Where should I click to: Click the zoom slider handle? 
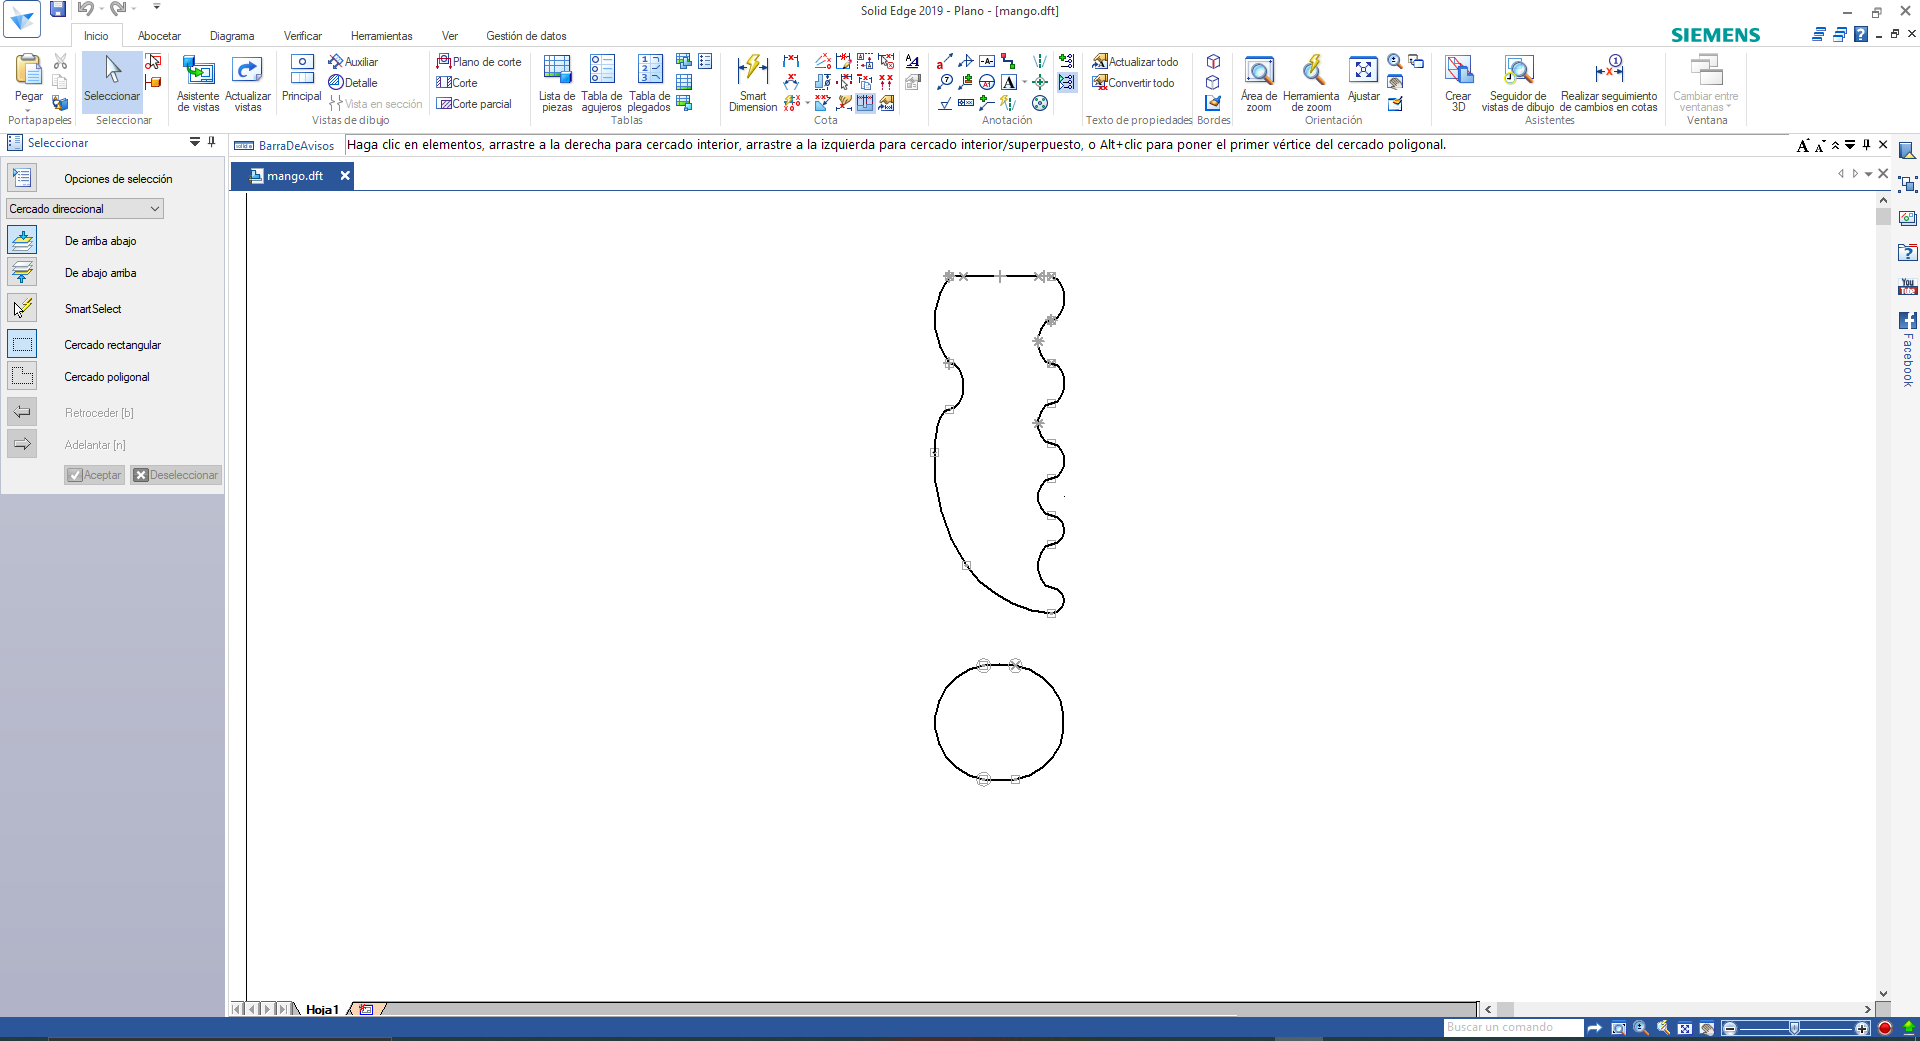1795,1028
